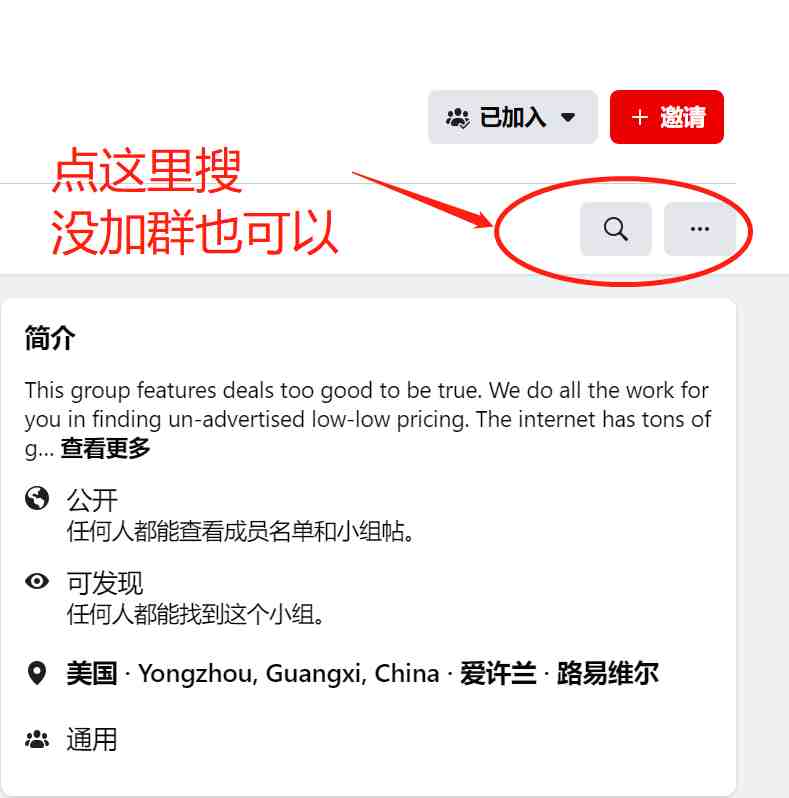This screenshot has width=789, height=798.
Task: Open the 爱许兰 location link
Action: (x=498, y=673)
